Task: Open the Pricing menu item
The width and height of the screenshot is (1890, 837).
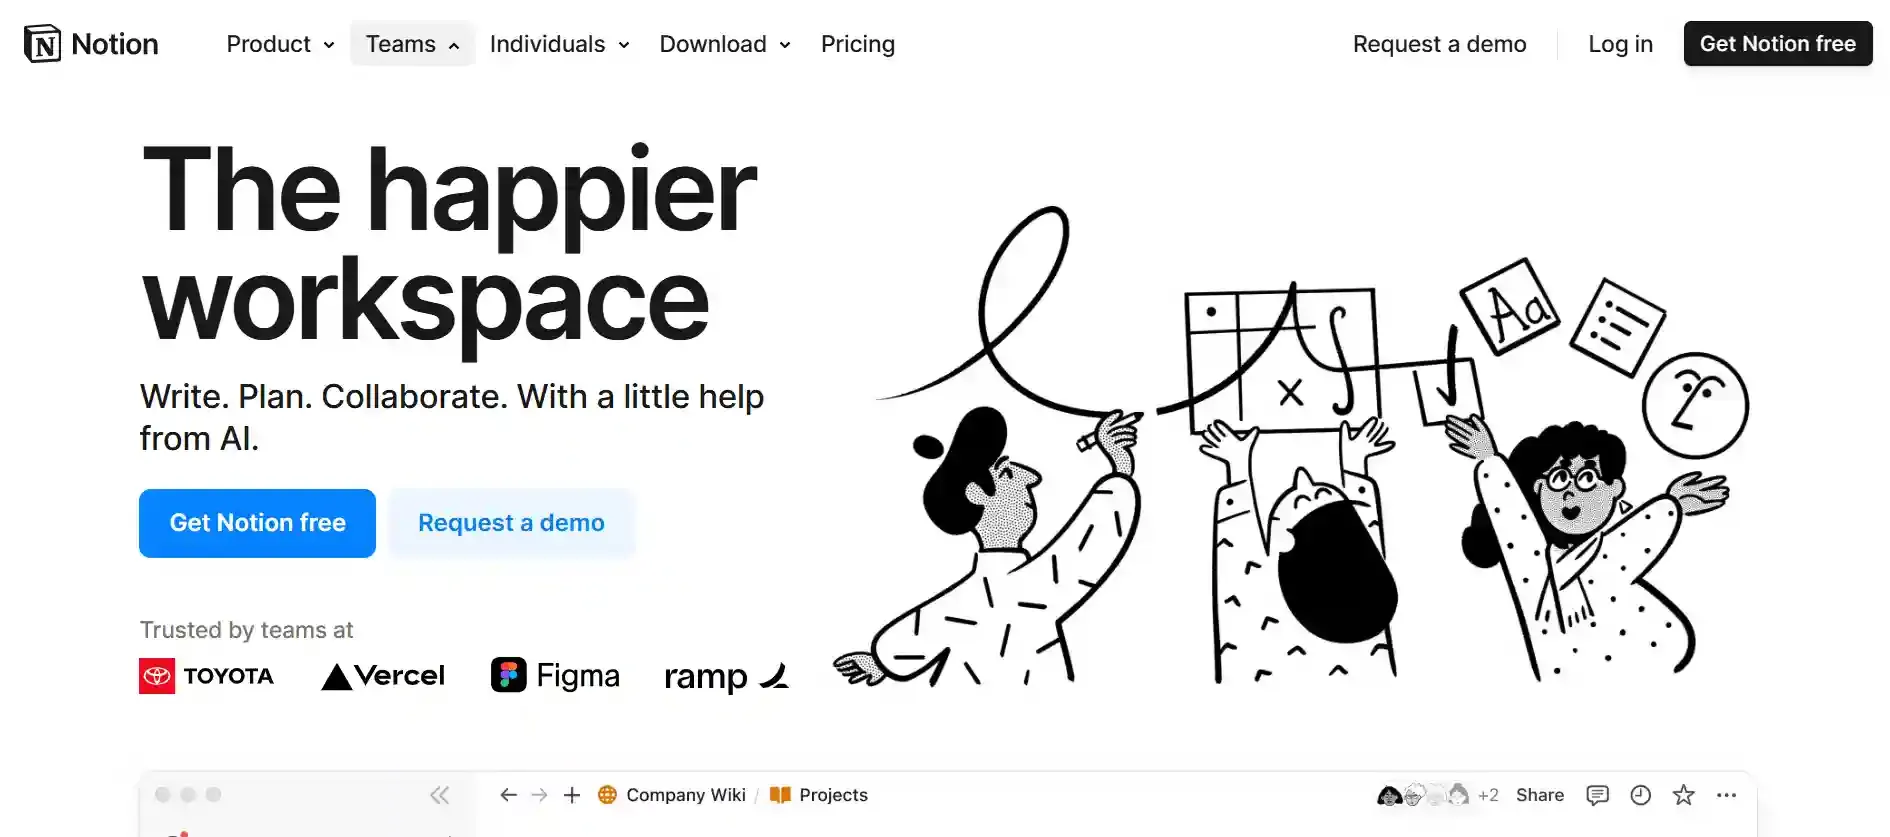Action: pos(858,44)
